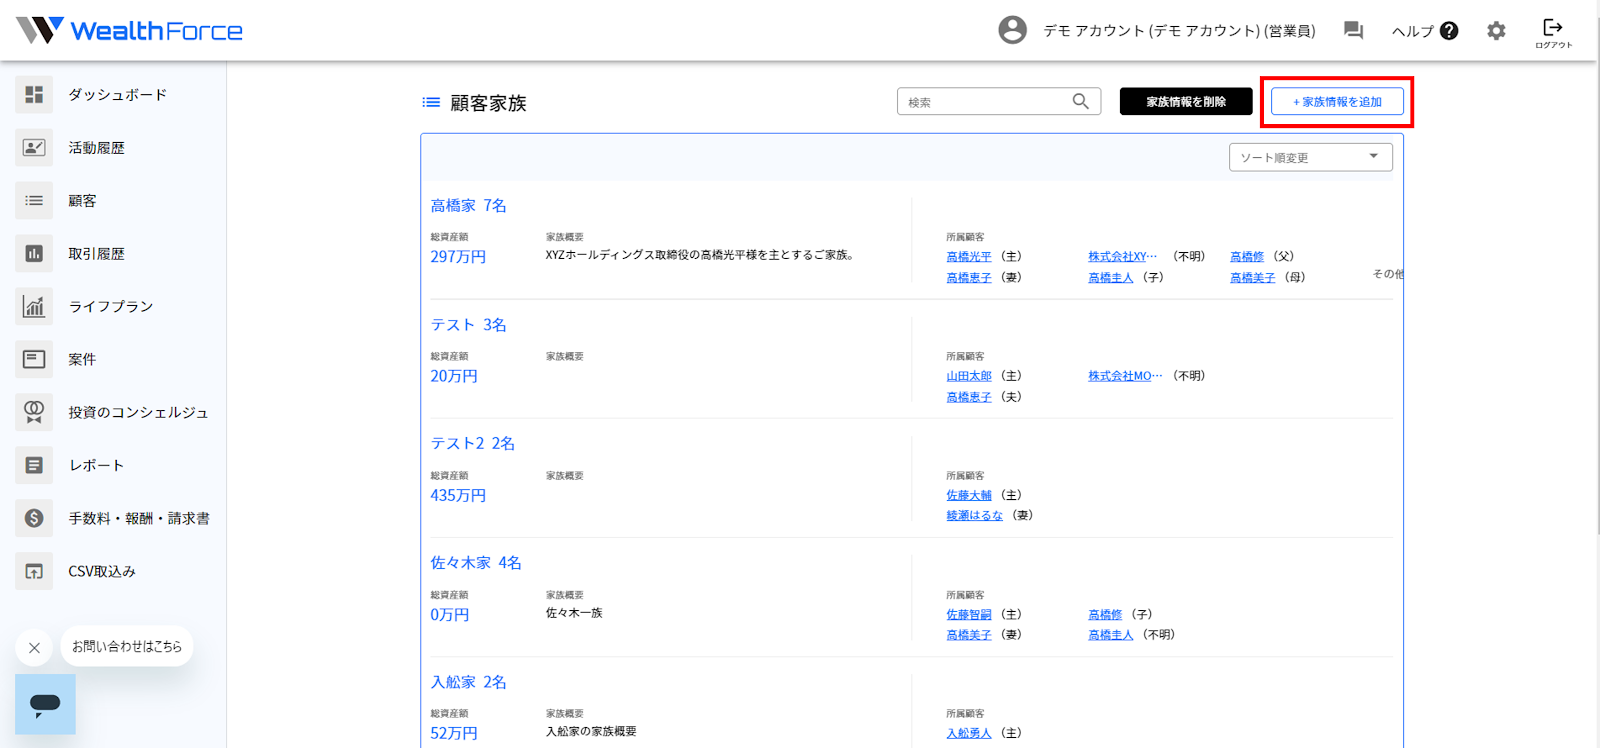Viewport: 1600px width, 748px height.
Task: Open 高橋美子 (妻) in 佐々木家
Action: tap(969, 635)
